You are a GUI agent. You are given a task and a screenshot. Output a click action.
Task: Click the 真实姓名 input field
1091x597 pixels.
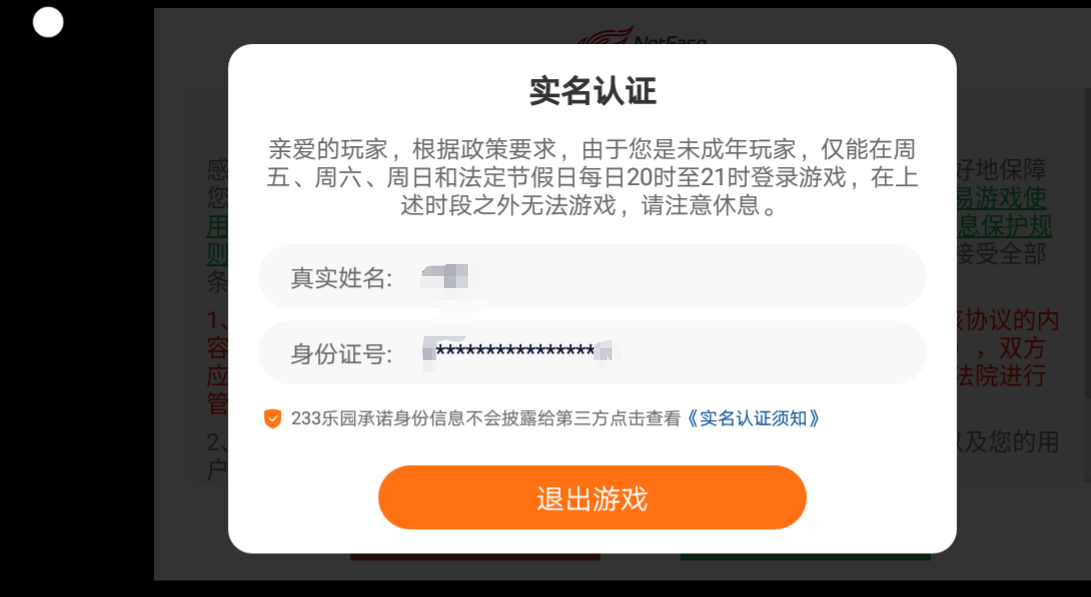(x=592, y=276)
